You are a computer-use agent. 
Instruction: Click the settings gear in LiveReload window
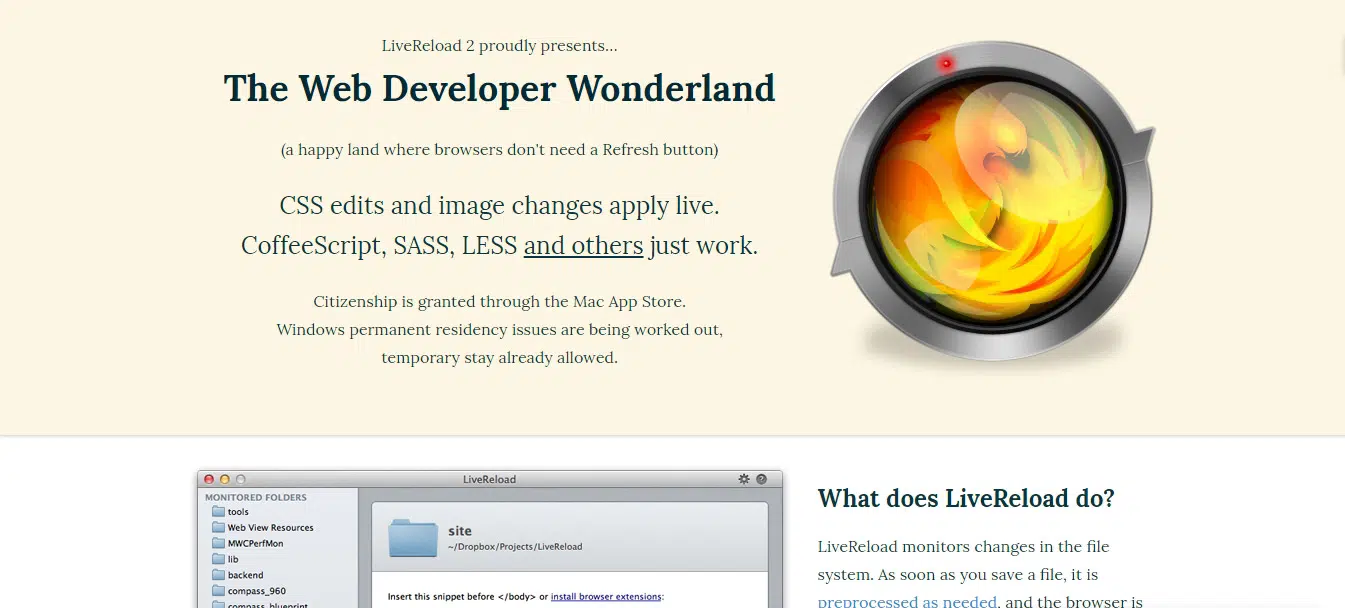tap(744, 479)
